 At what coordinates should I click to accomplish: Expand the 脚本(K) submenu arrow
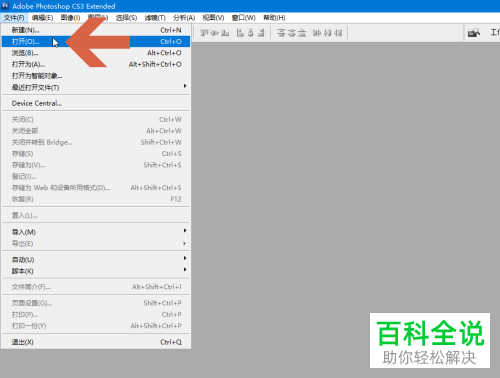click(x=185, y=270)
